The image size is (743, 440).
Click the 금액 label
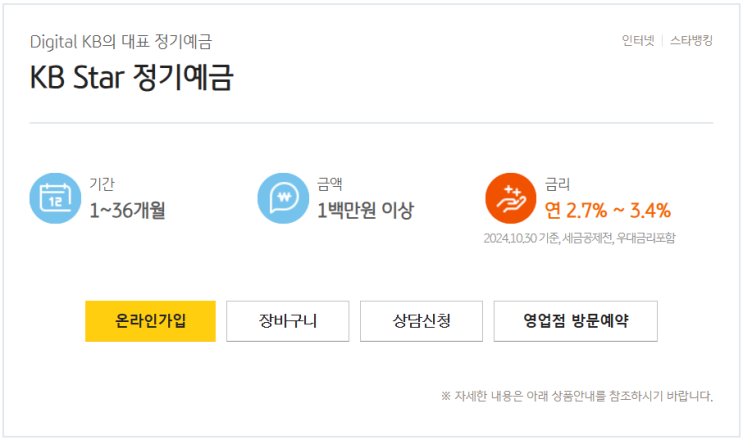click(330, 184)
